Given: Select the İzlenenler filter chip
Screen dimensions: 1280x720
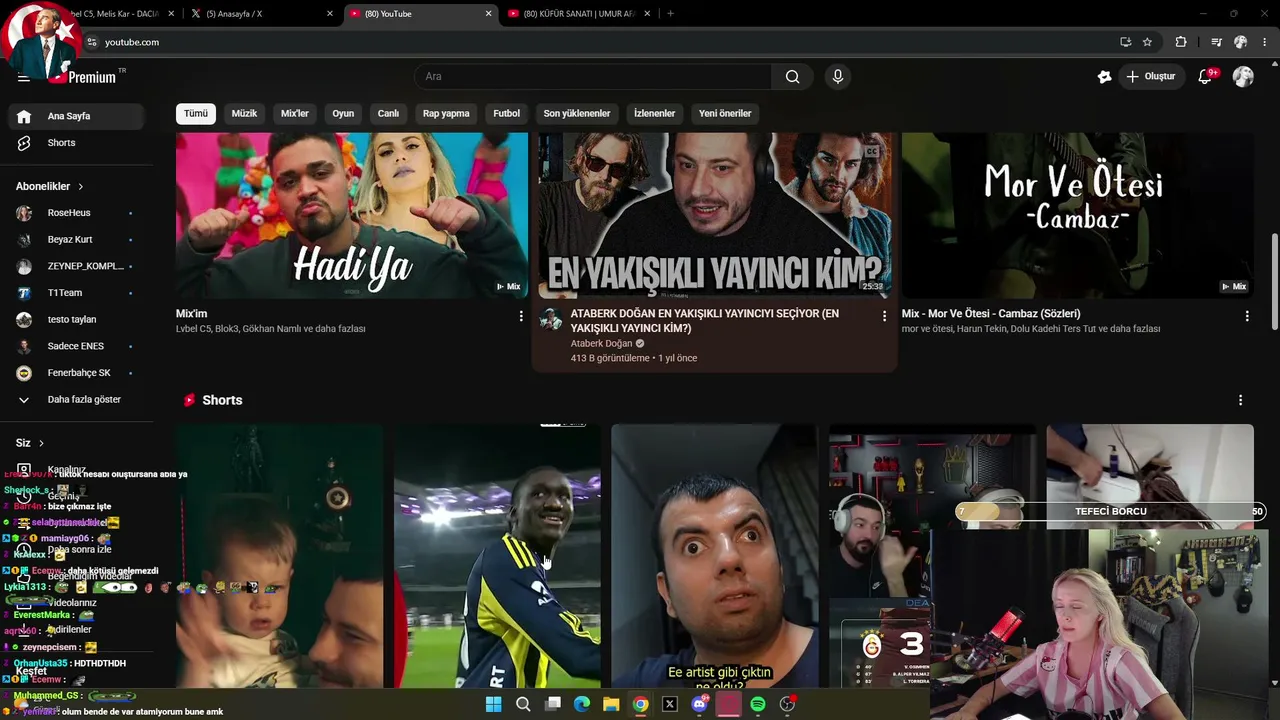Looking at the screenshot, I should [x=655, y=114].
